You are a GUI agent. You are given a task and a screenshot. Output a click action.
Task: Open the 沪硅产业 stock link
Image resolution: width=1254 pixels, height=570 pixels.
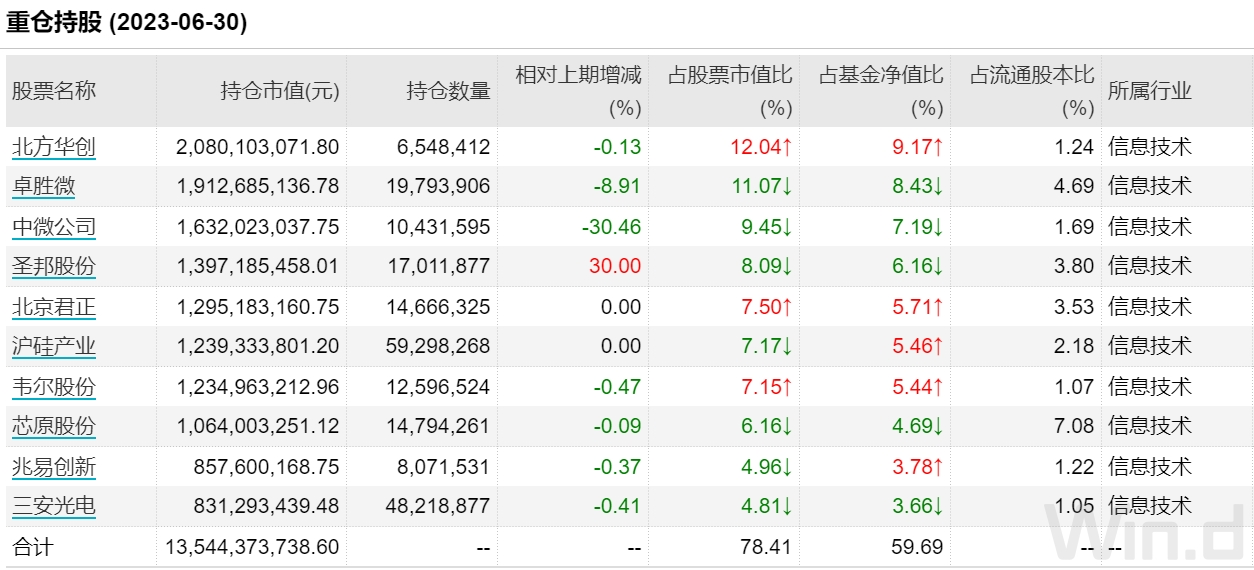coord(54,346)
